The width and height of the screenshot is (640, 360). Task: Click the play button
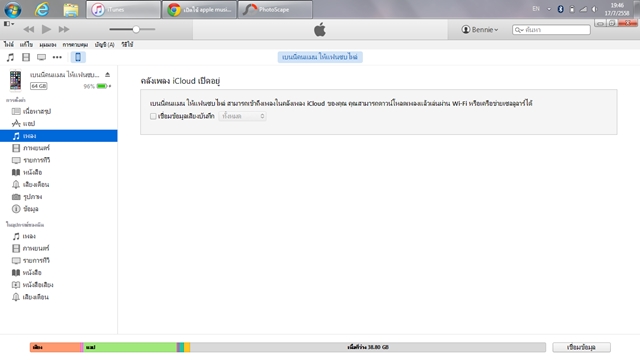[47, 29]
